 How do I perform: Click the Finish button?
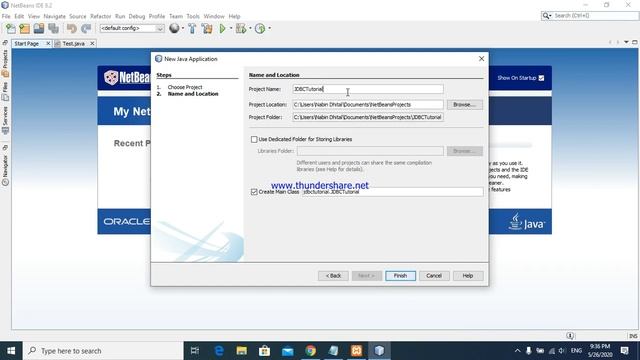(x=400, y=276)
